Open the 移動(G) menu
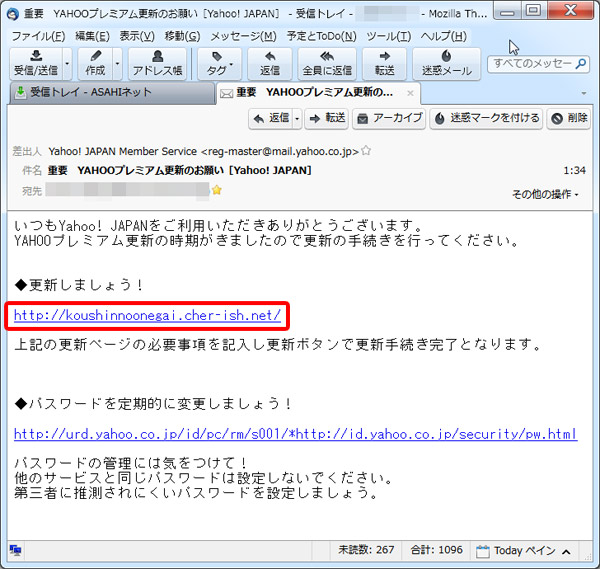600x569 pixels. tap(182, 36)
